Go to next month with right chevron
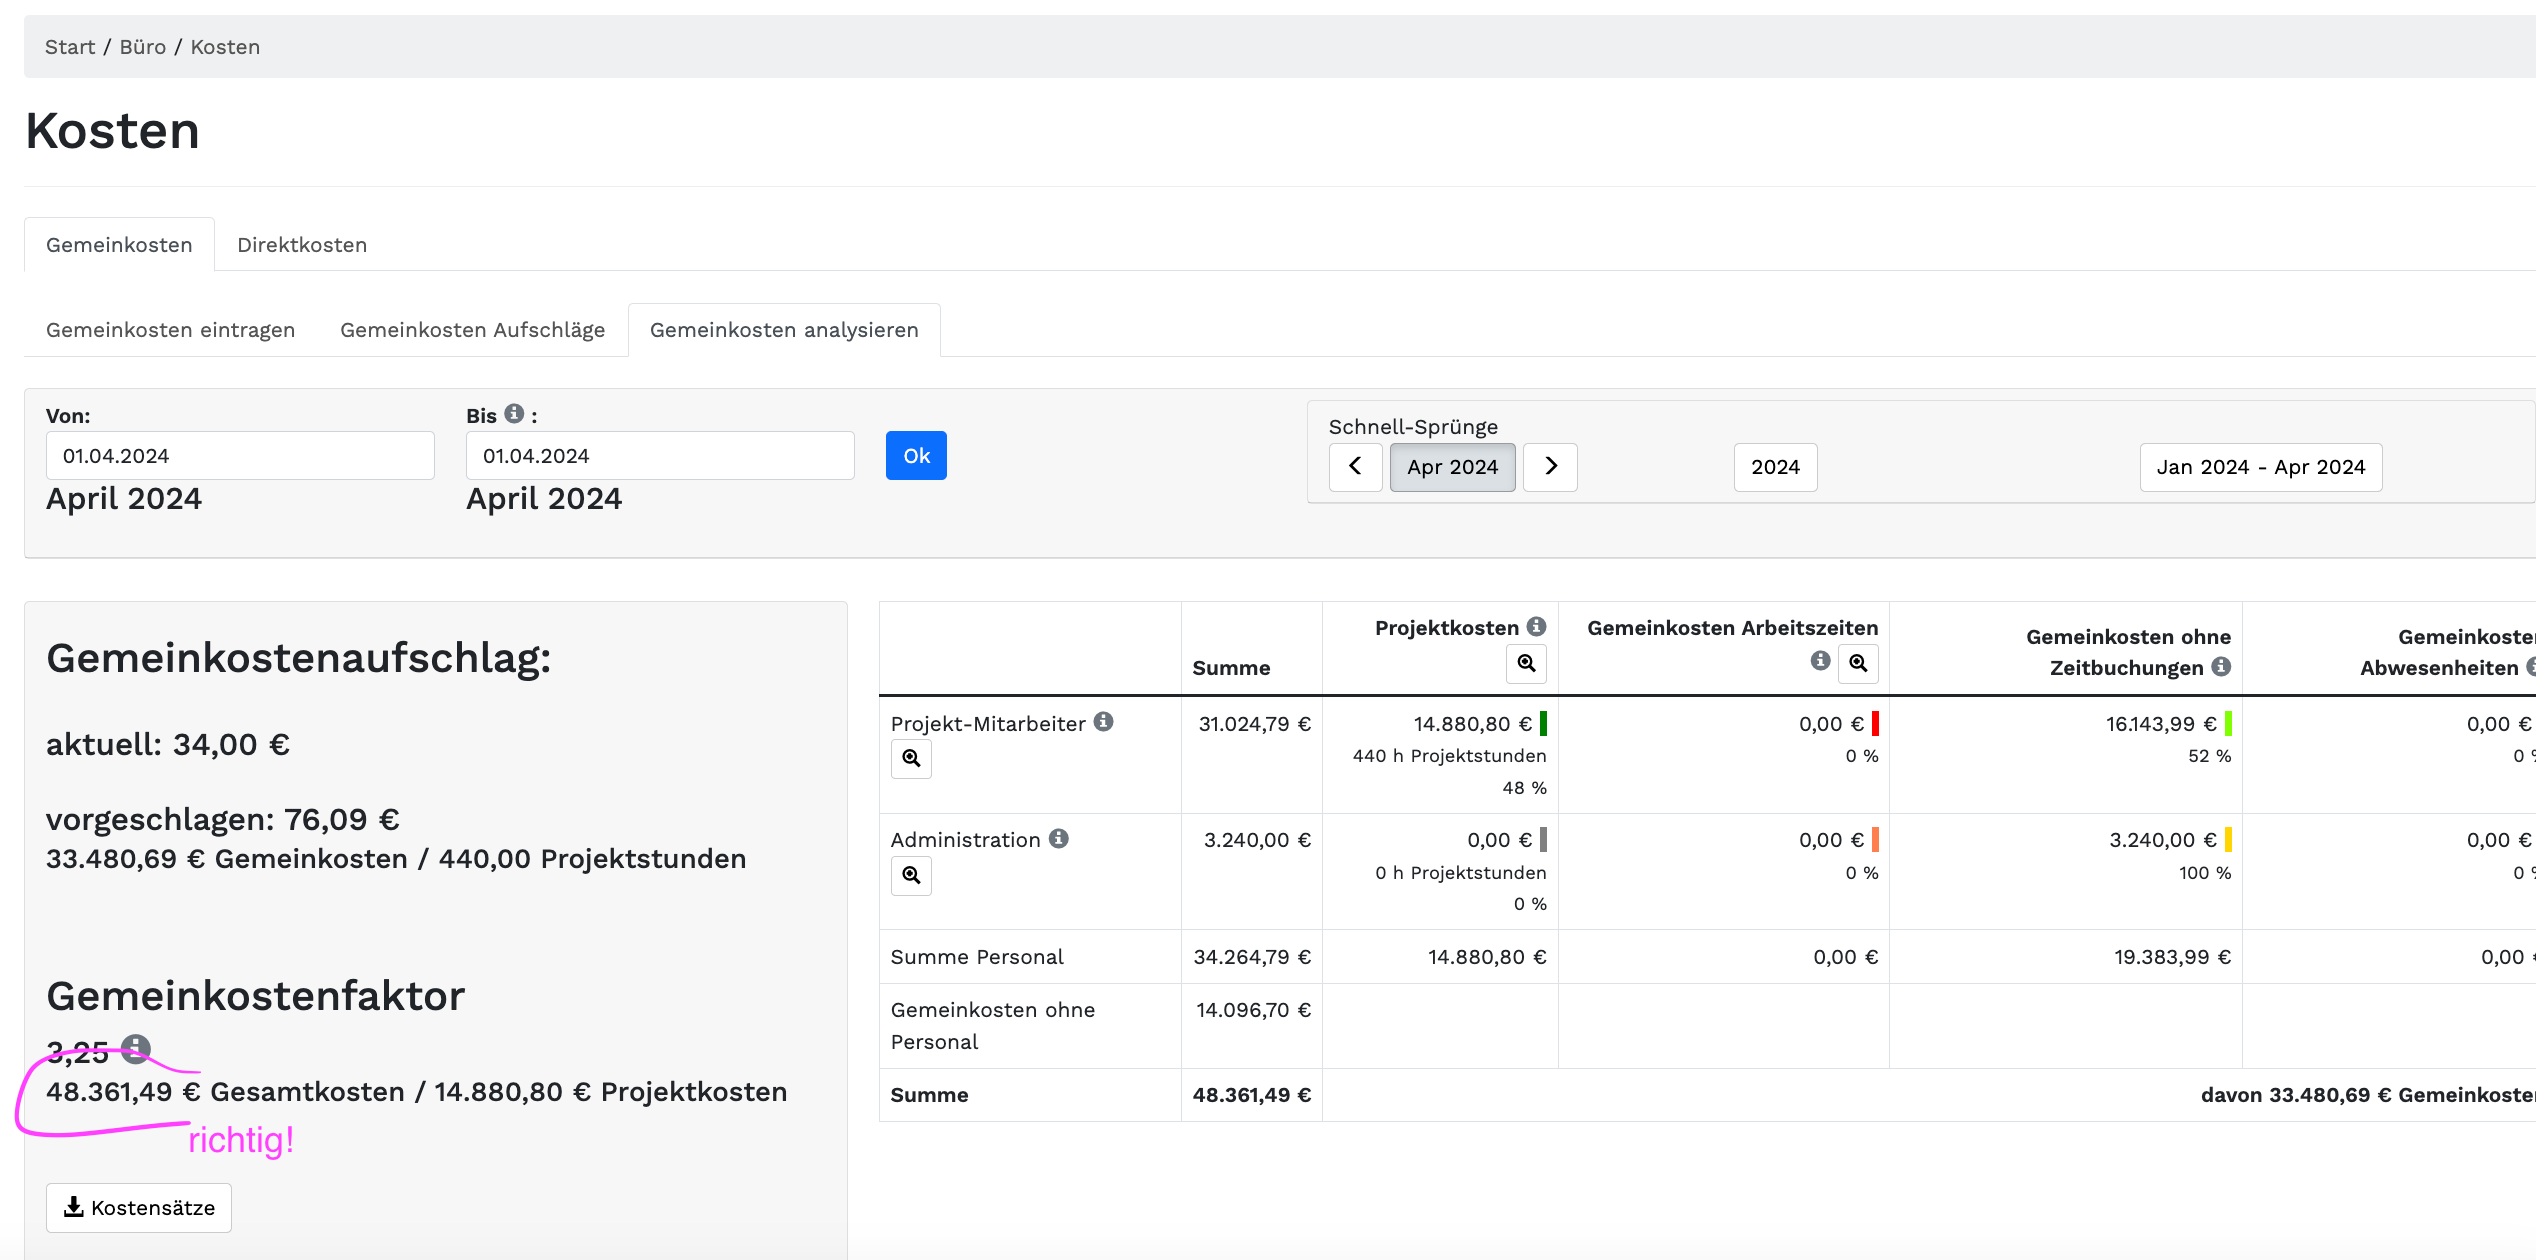This screenshot has height=1260, width=2536. tap(1550, 467)
